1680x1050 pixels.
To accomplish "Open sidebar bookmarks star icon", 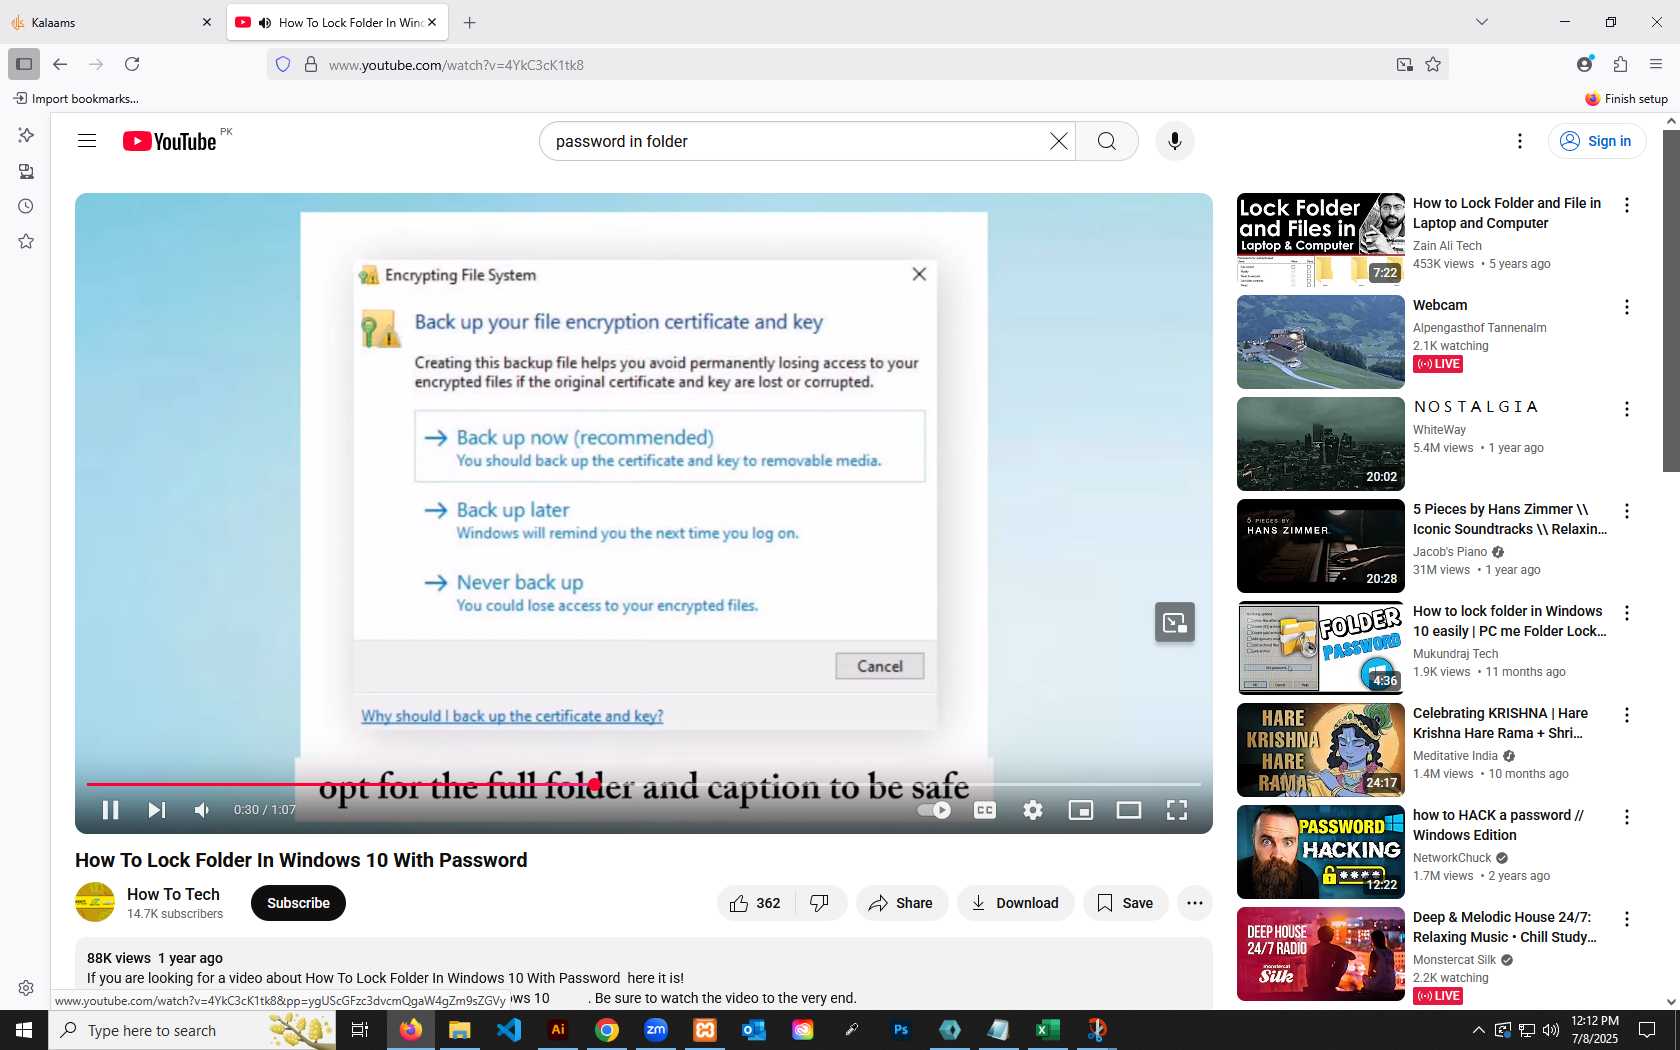I will click(26, 241).
